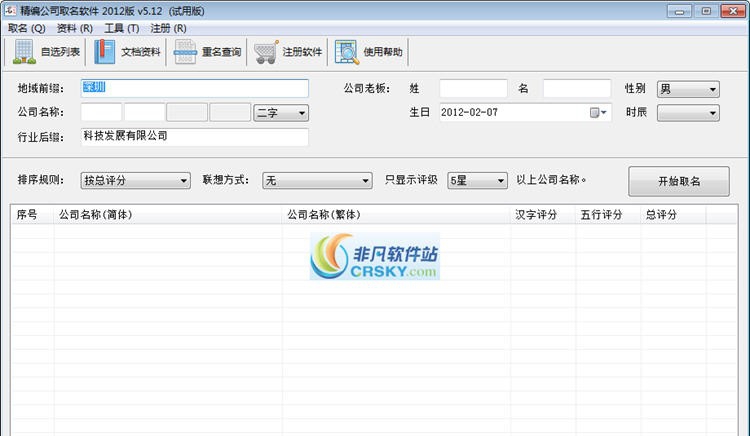Focus the 行业后缀 input field

tap(195, 137)
